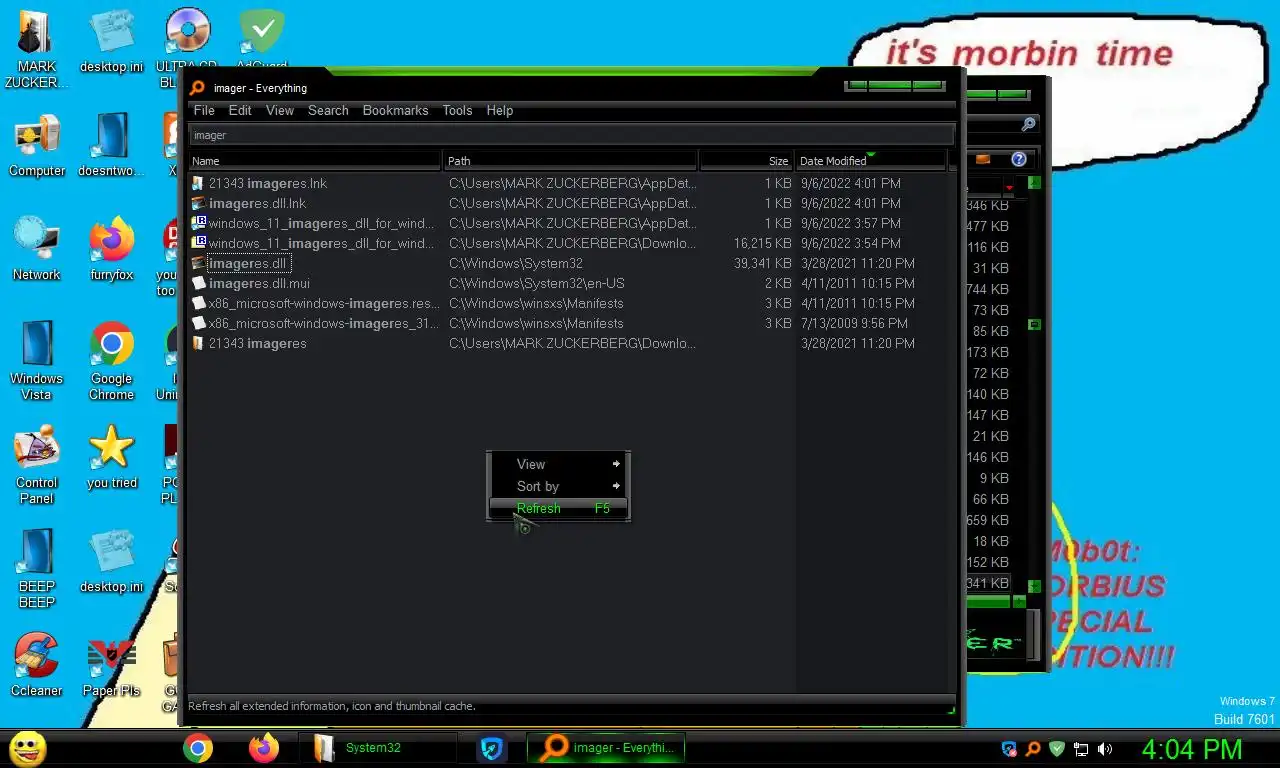
Task: Open the View menu in the menu bar
Action: [x=280, y=110]
